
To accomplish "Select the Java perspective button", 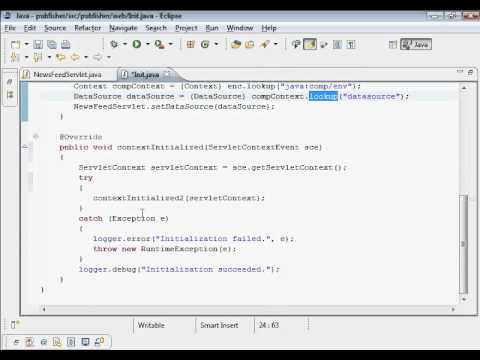I will point(416,44).
